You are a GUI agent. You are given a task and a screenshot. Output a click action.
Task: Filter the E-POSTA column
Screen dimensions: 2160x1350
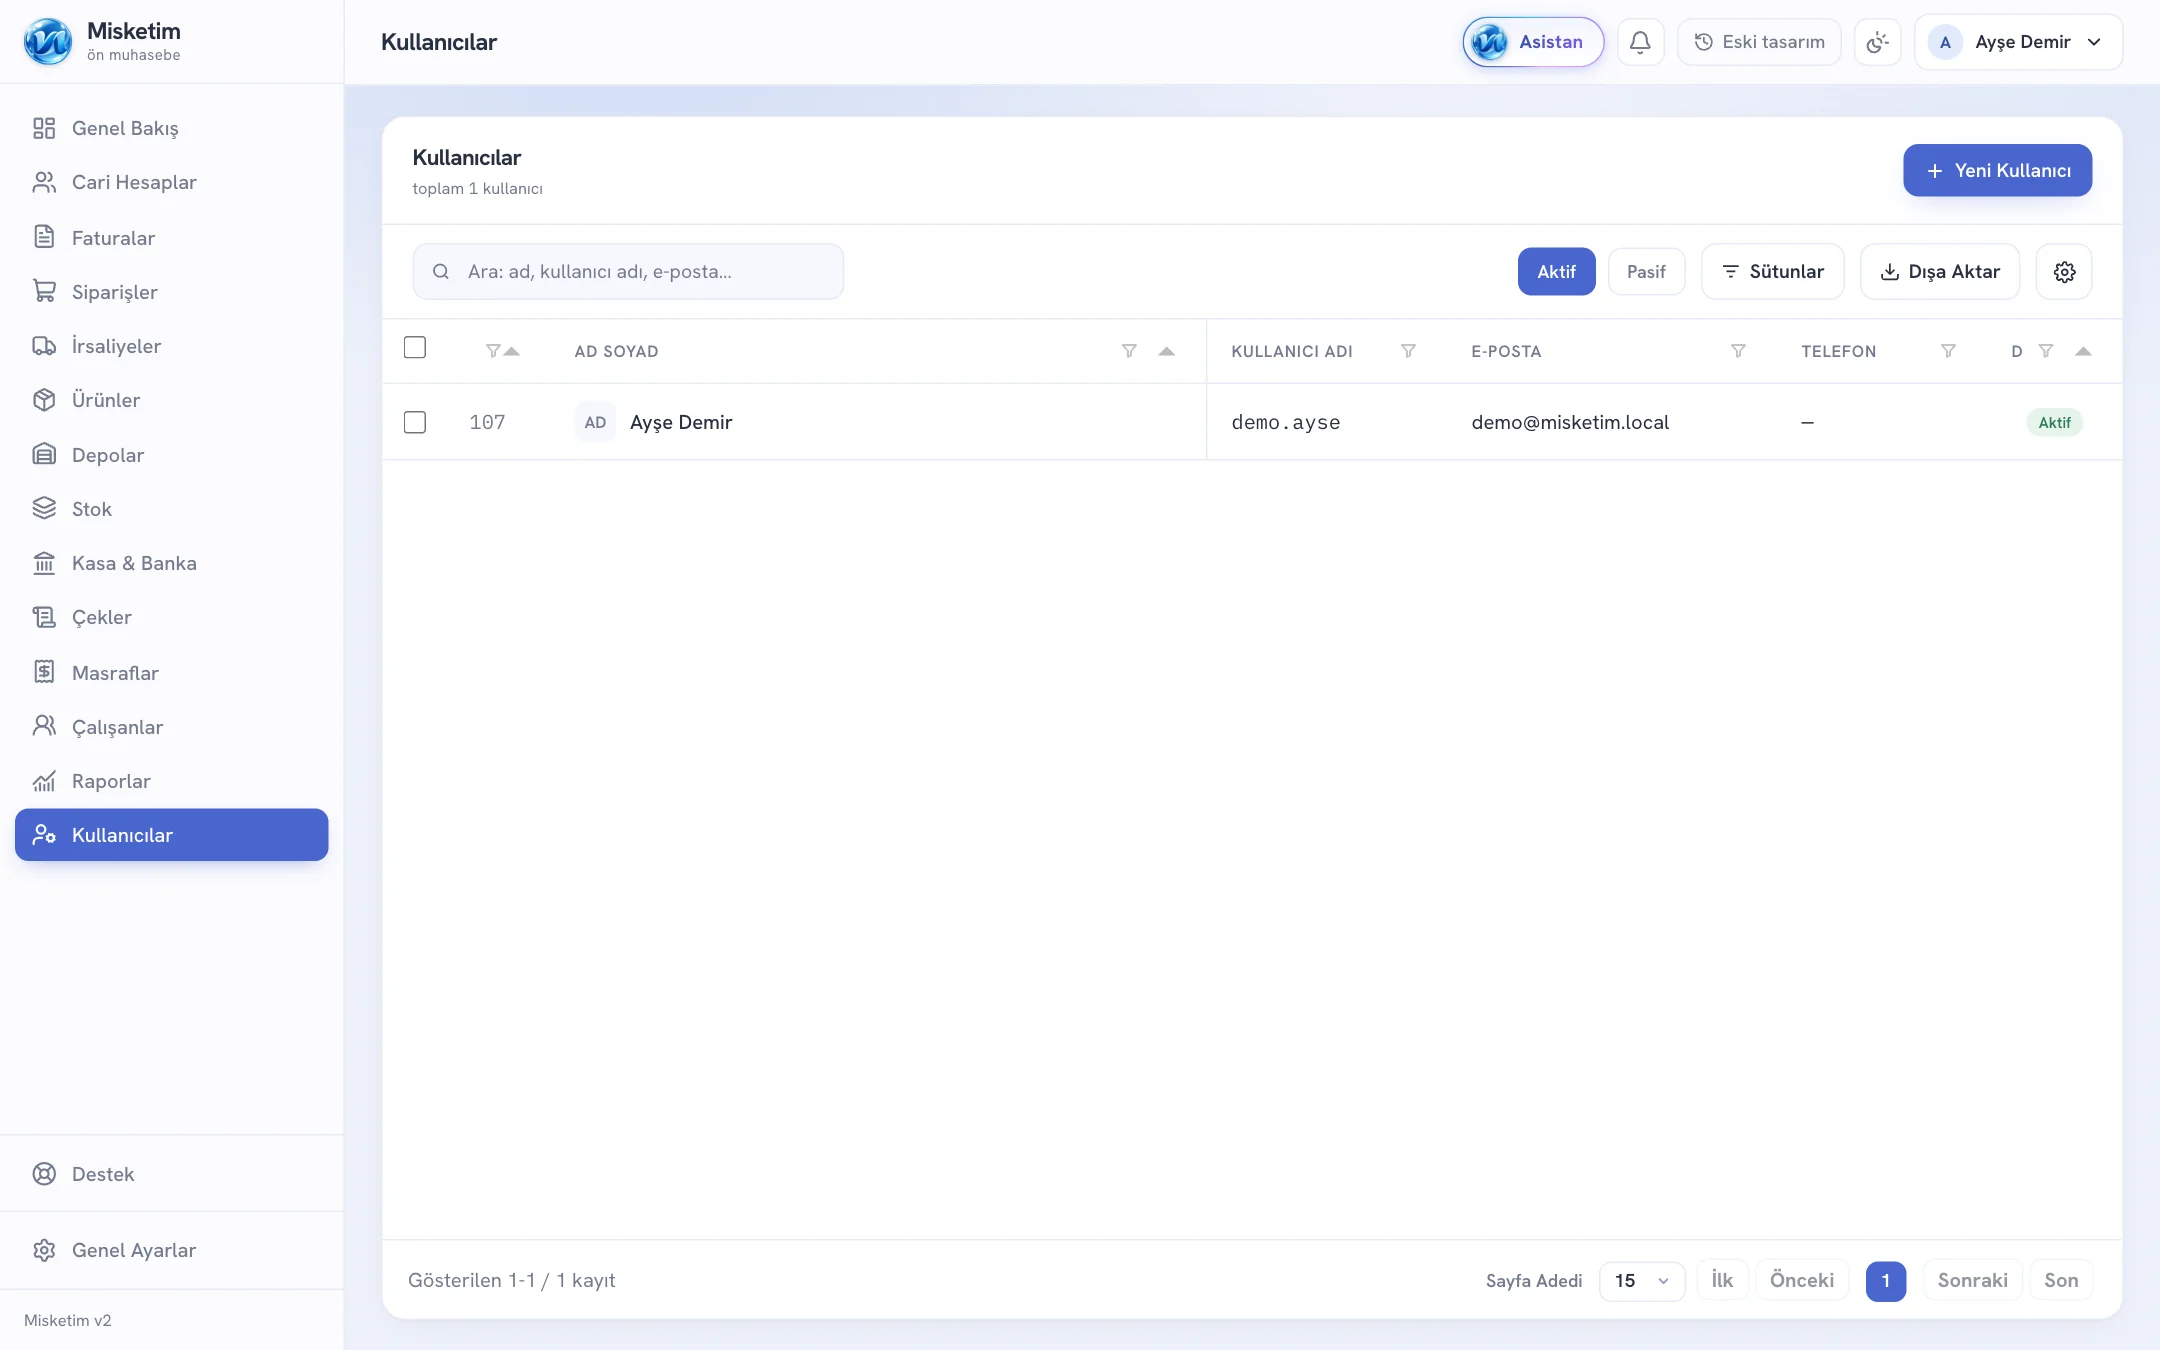pos(1738,351)
